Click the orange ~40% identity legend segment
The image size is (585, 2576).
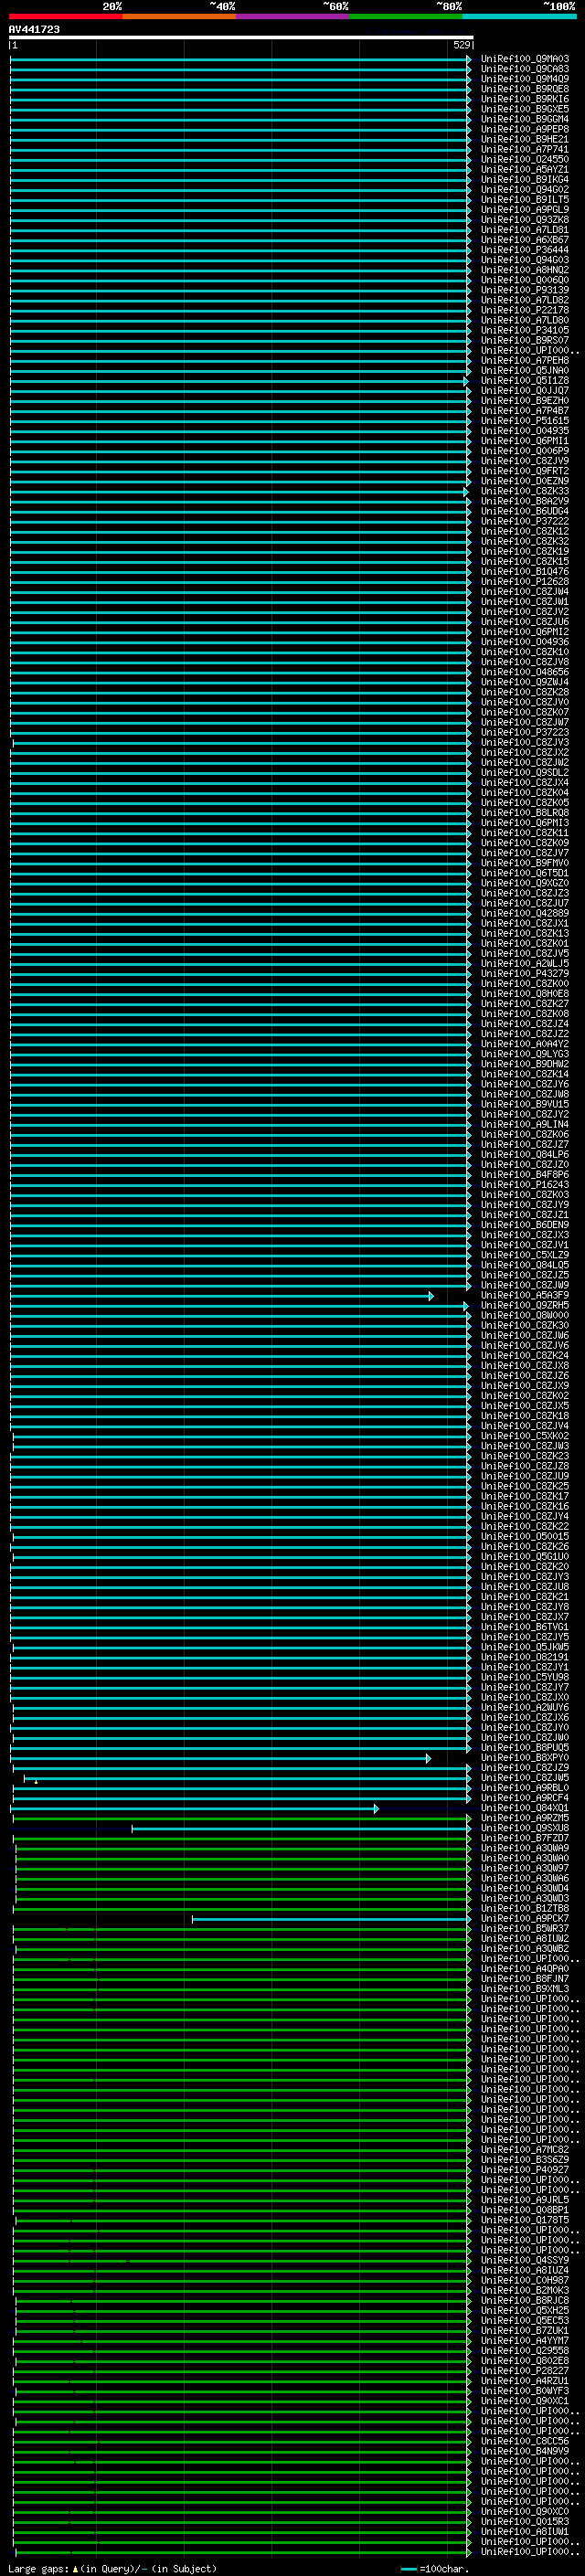pyautogui.click(x=179, y=16)
